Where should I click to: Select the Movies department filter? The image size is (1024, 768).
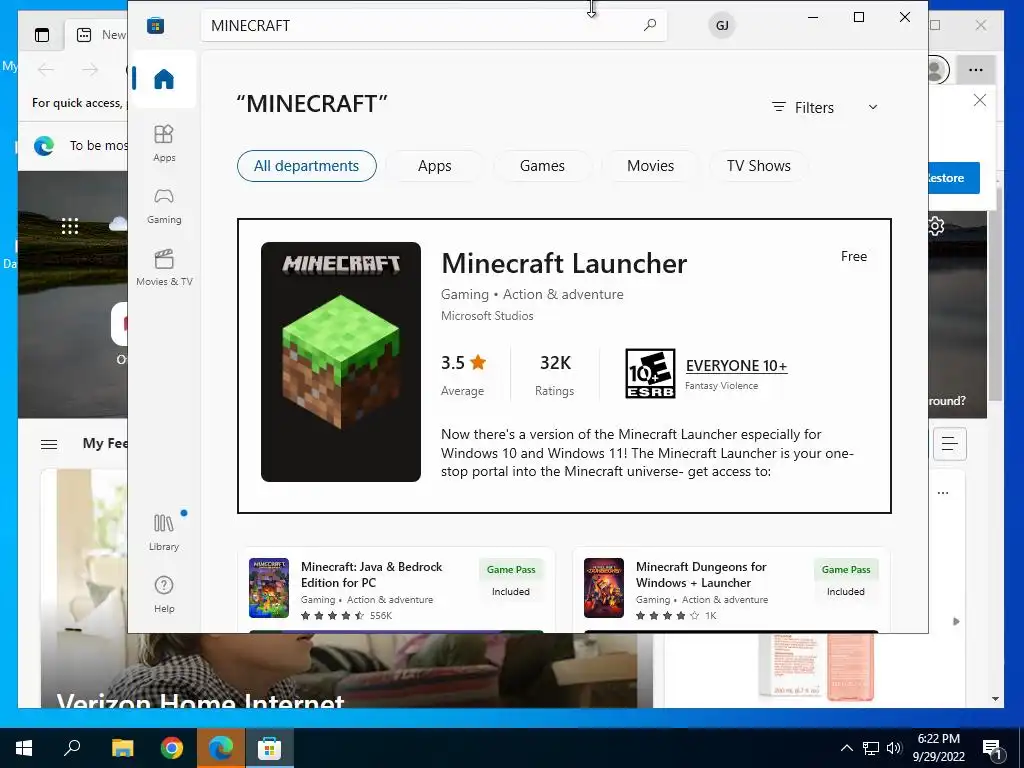coord(650,166)
